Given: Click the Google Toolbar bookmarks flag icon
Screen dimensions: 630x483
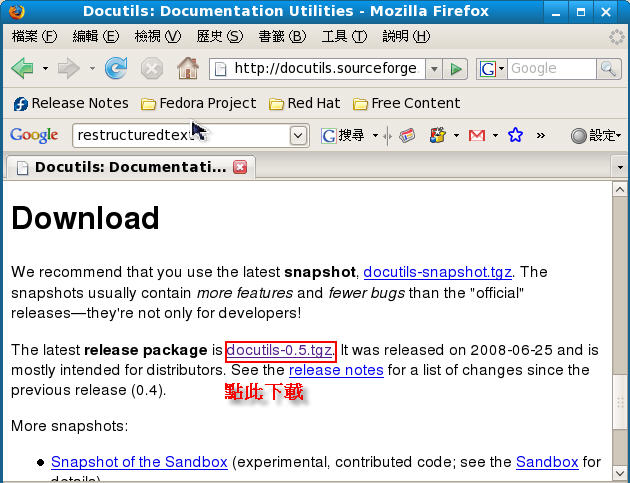Looking at the screenshot, I should pos(438,135).
